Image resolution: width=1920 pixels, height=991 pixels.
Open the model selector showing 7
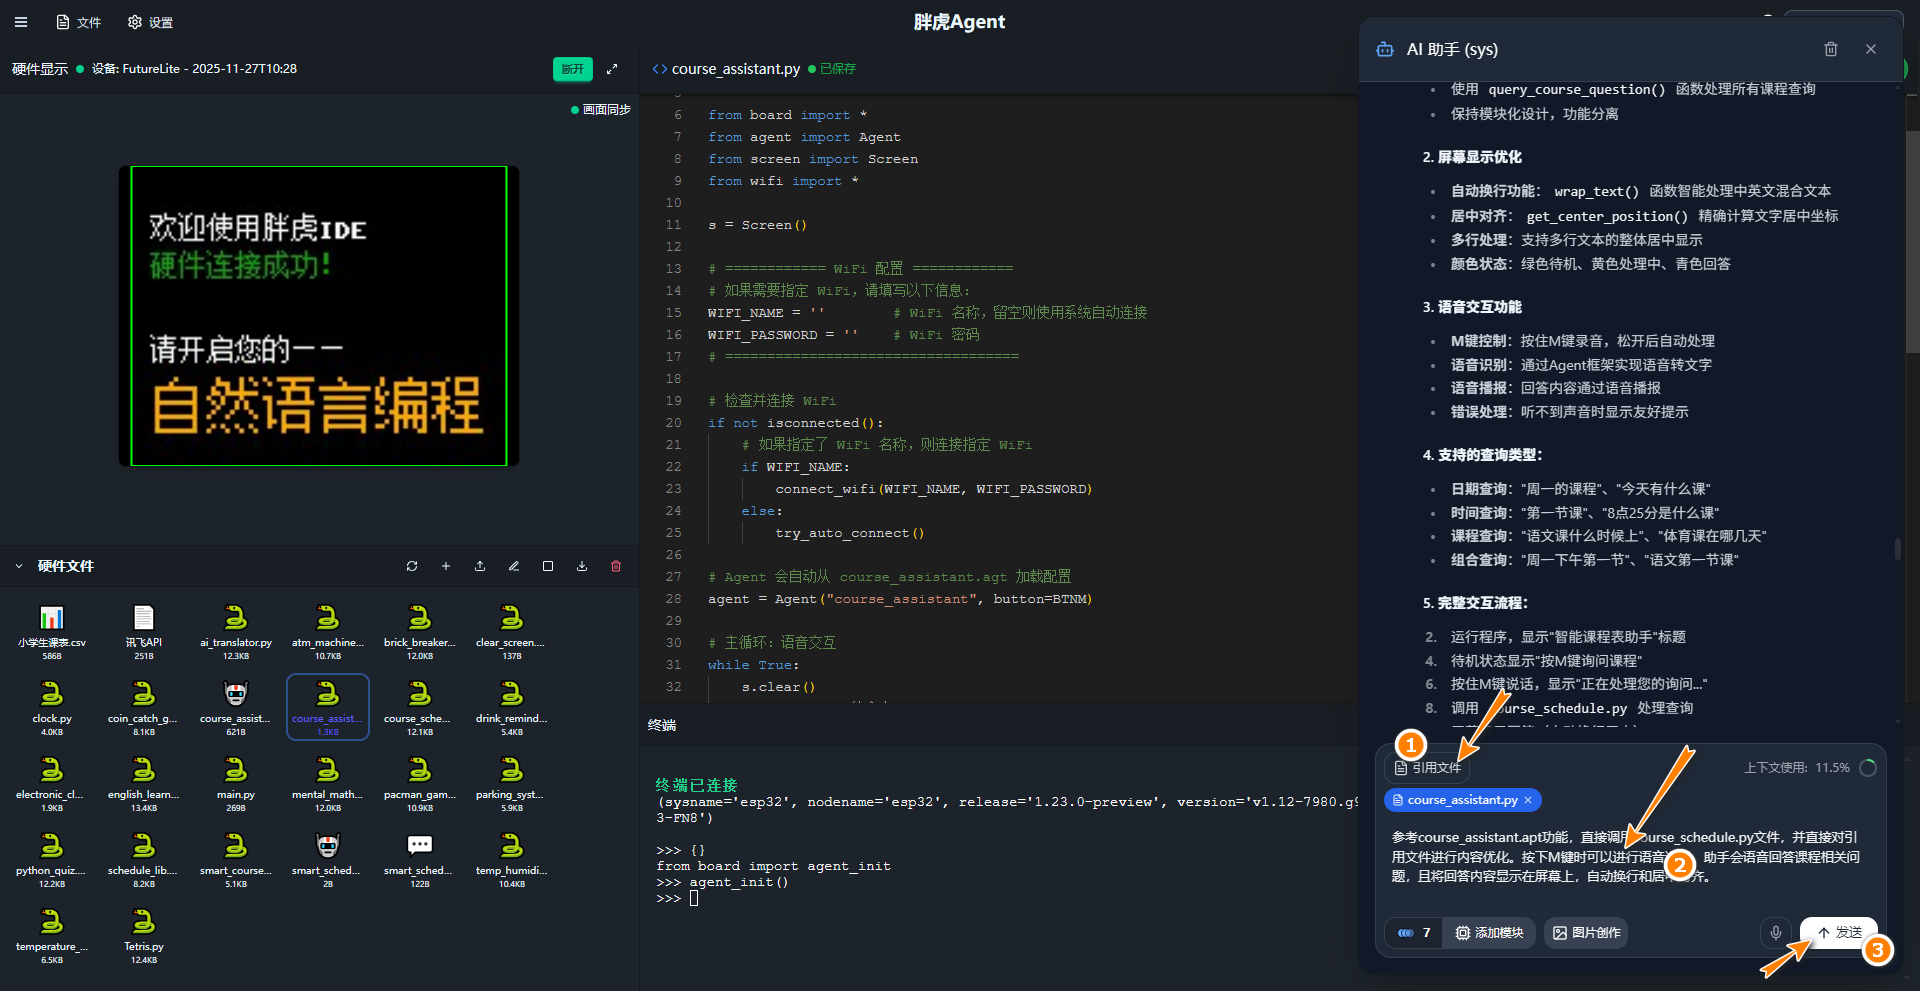tap(1414, 933)
